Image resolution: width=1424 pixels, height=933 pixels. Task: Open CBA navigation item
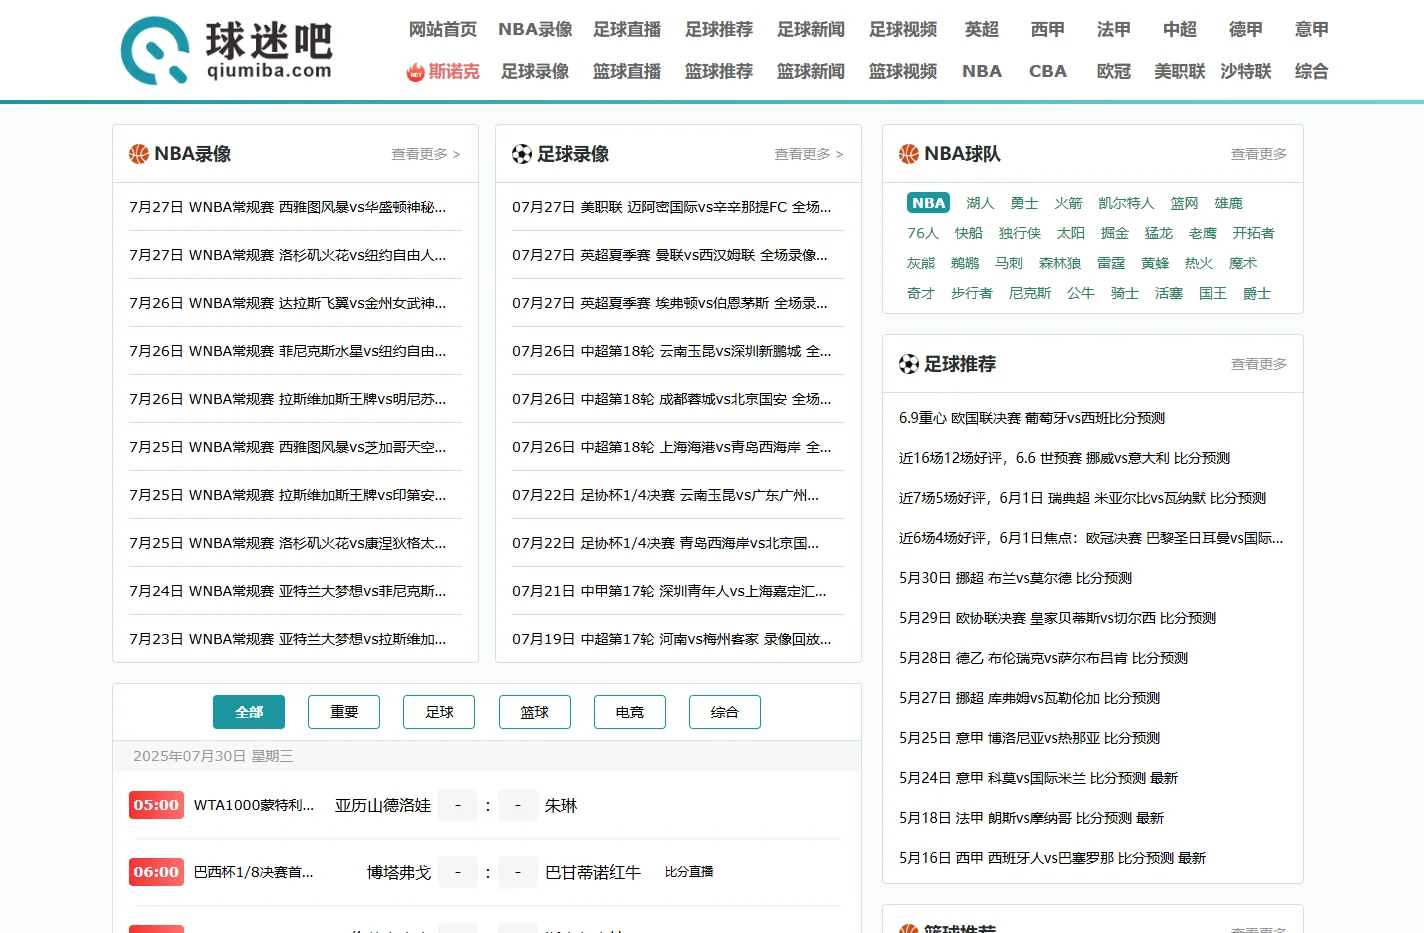coord(1048,72)
